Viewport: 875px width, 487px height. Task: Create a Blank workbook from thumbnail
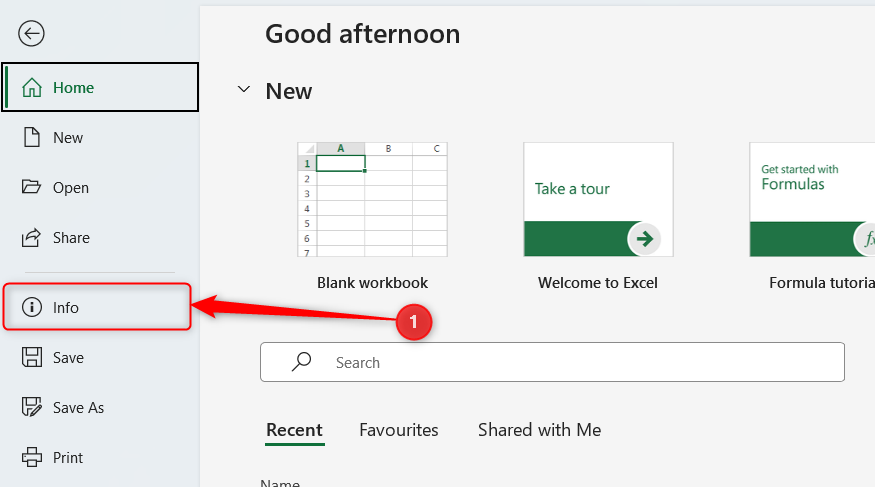click(372, 200)
